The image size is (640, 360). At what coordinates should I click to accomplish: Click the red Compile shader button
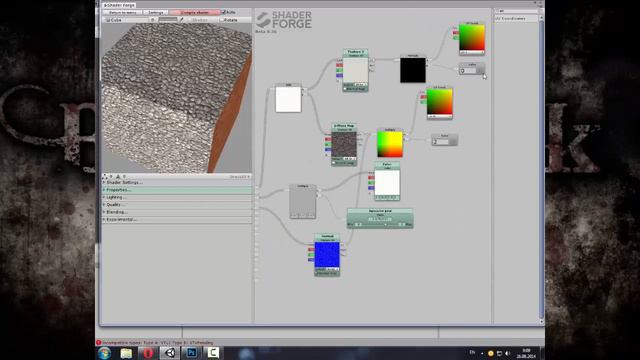point(195,13)
